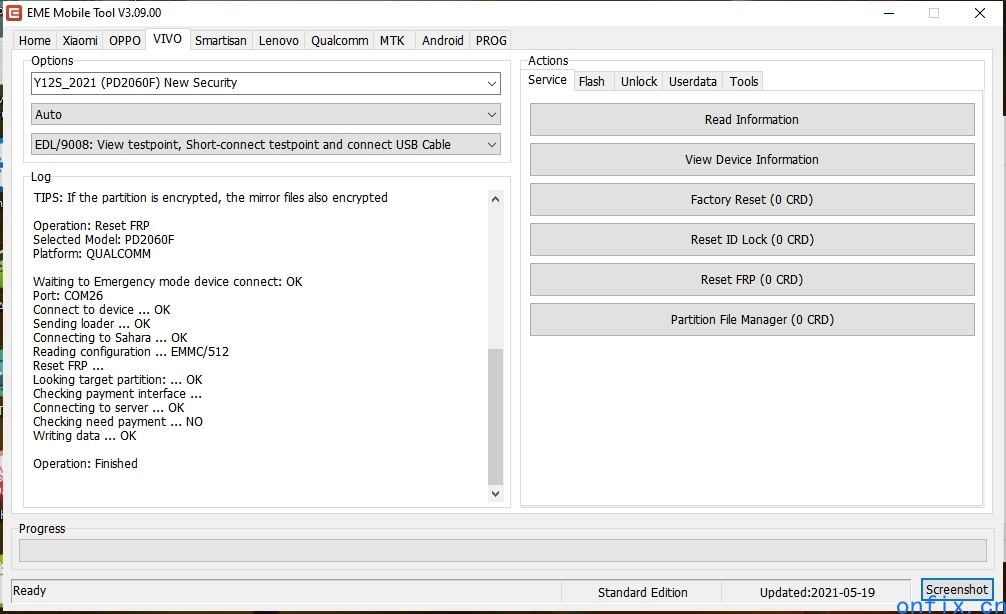Click the log scroll-up arrow
The image size is (1006, 614).
click(495, 198)
